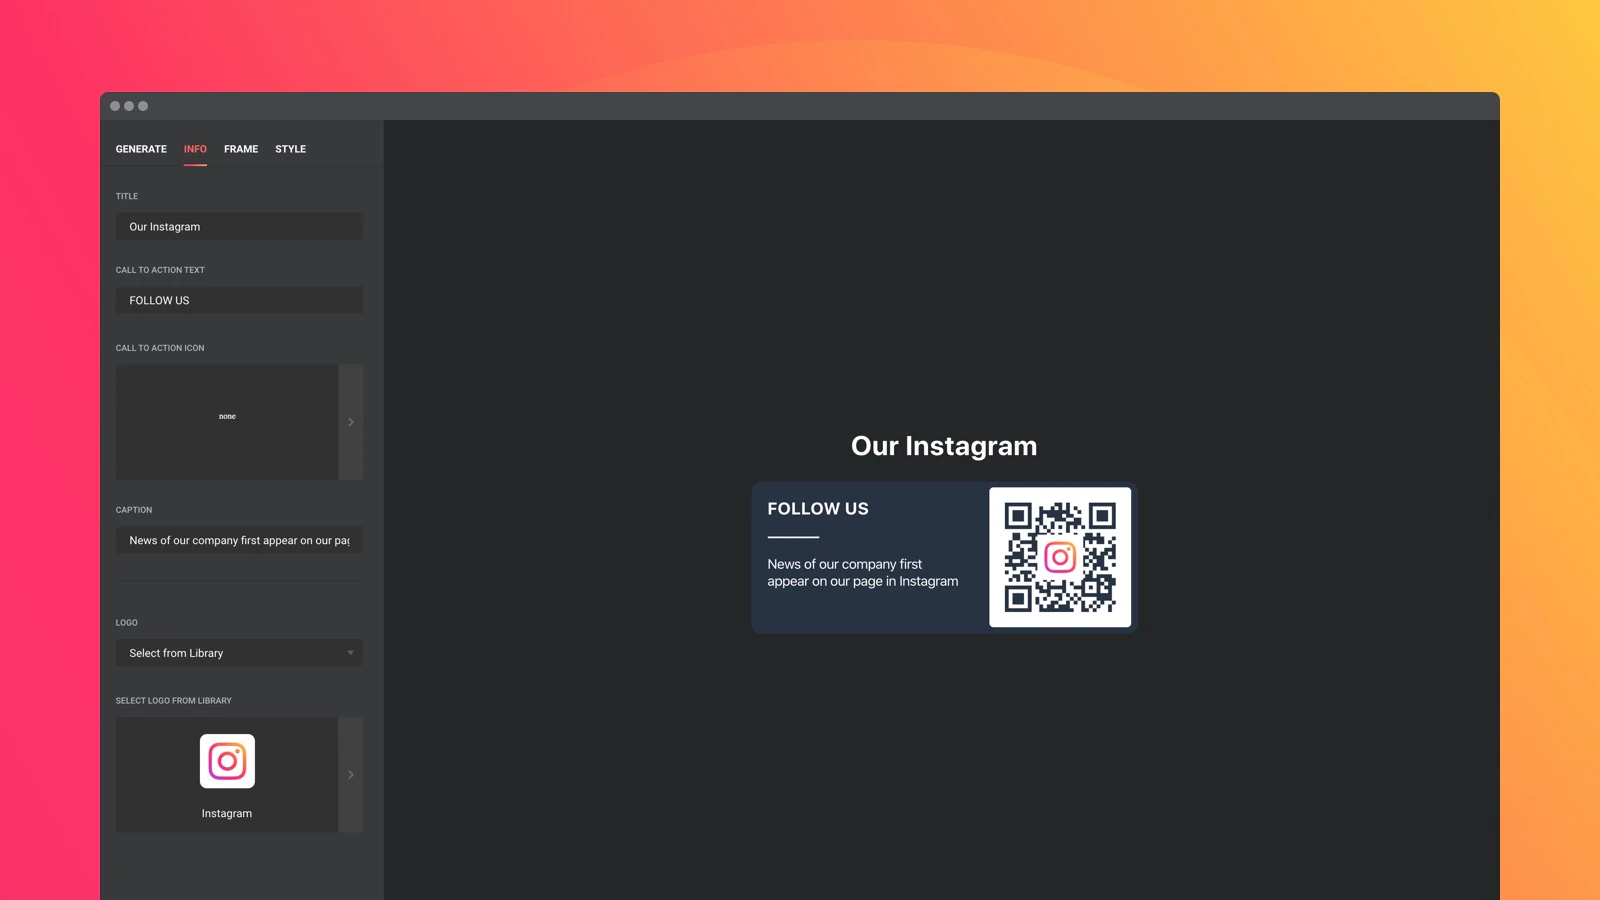Click the 'Our Instagram' preview heading
Image resolution: width=1600 pixels, height=900 pixels.
coord(944,446)
